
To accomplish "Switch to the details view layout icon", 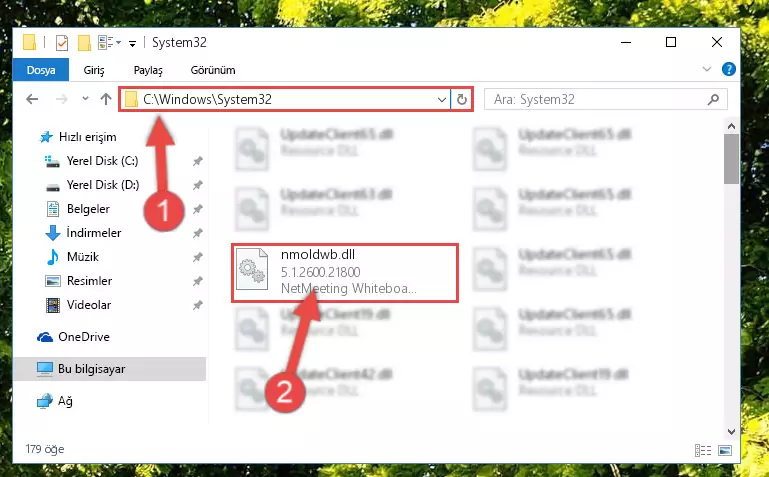I will (x=703, y=450).
